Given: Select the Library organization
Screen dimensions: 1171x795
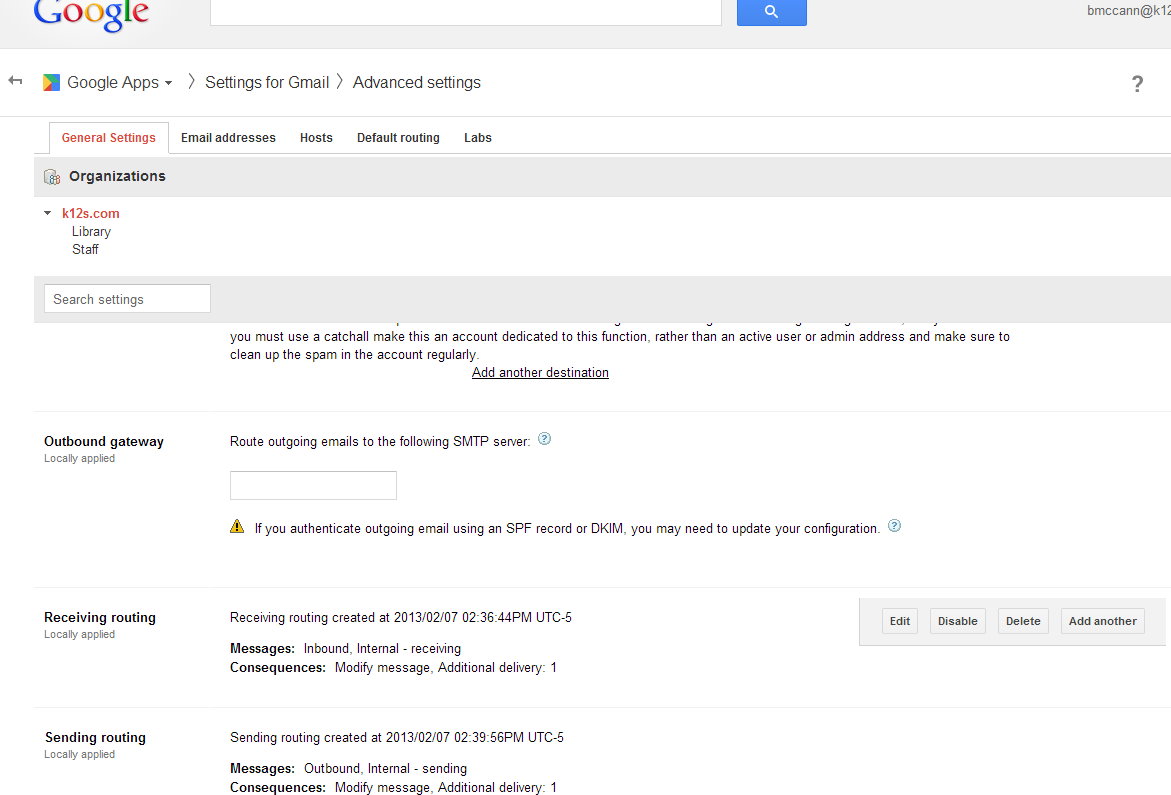Looking at the screenshot, I should coord(91,231).
